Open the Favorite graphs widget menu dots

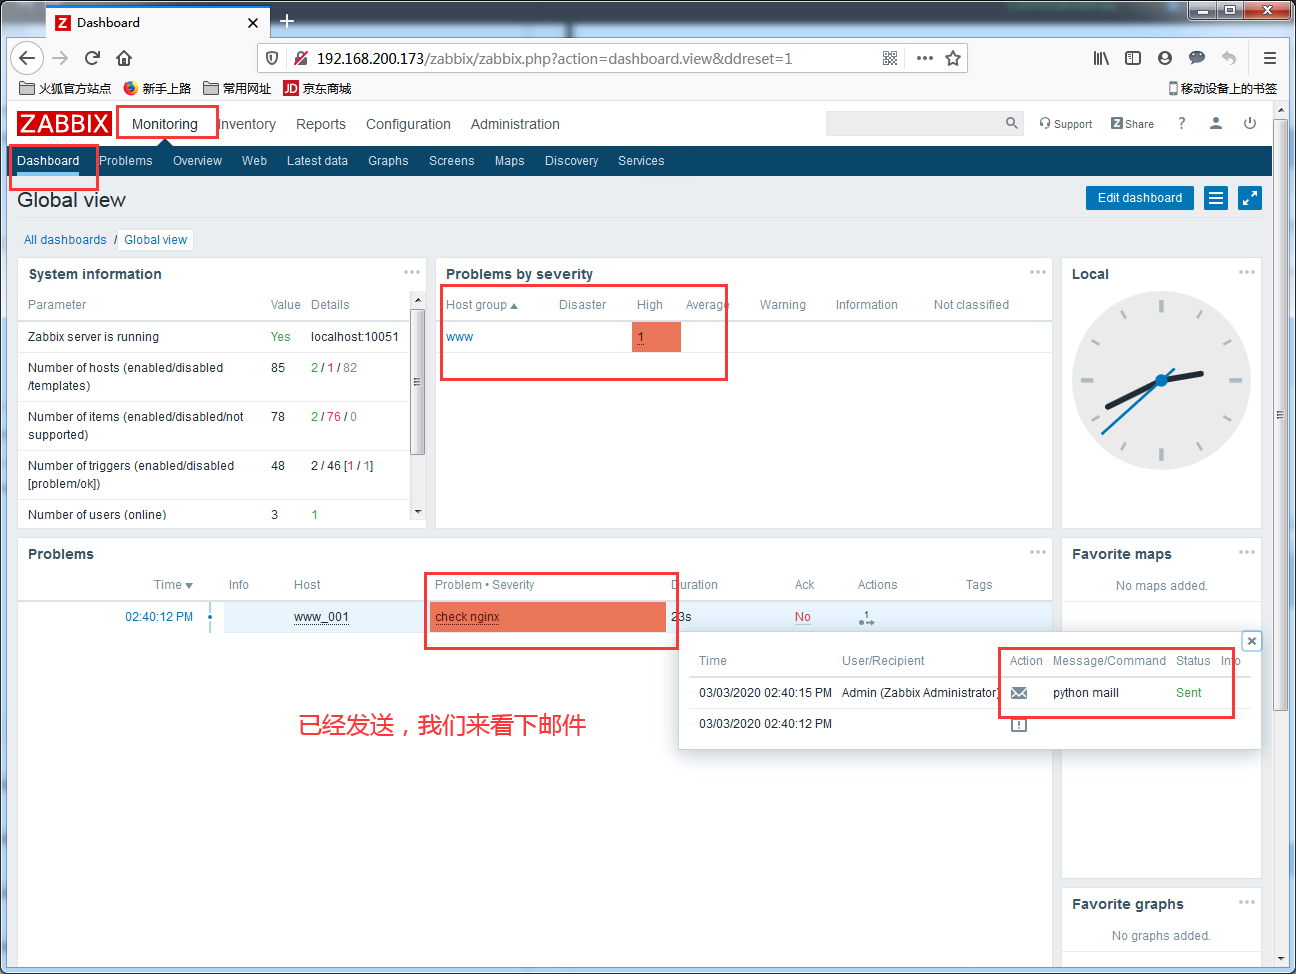pos(1247,902)
